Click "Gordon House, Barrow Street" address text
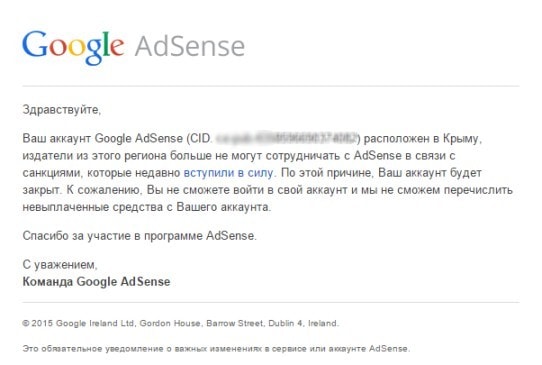The image size is (542, 365). 201,323
